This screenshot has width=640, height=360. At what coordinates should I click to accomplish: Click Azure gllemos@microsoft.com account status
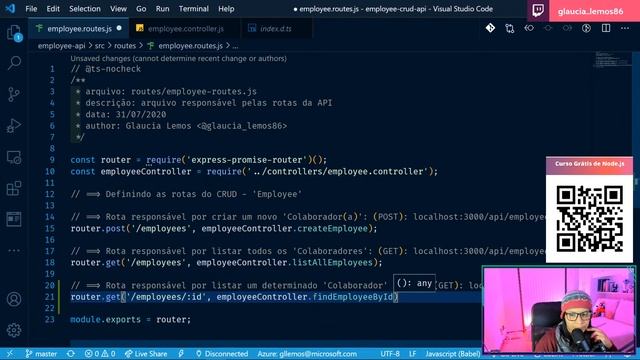tap(307, 354)
